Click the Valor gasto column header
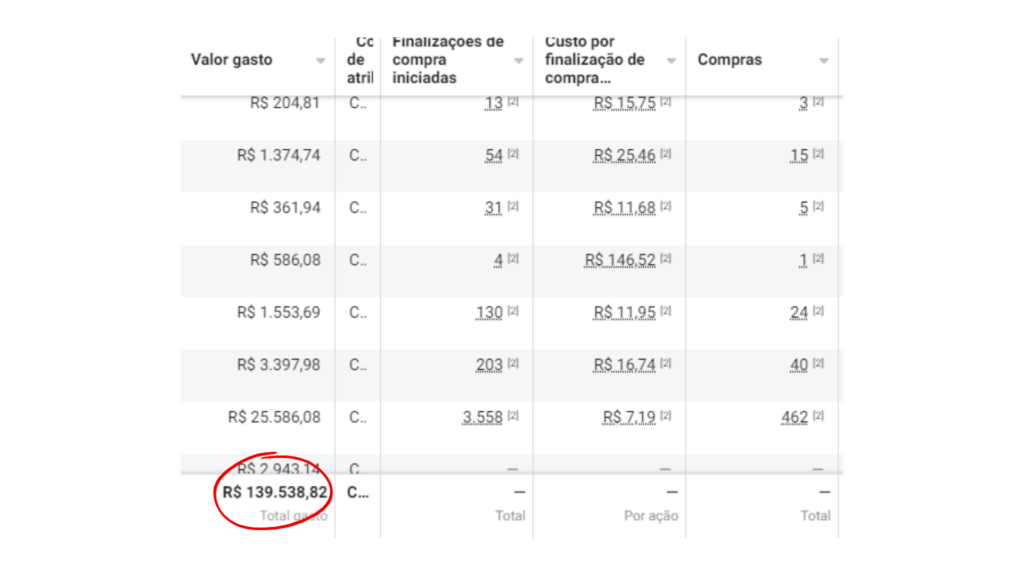1024x576 pixels. [231, 59]
